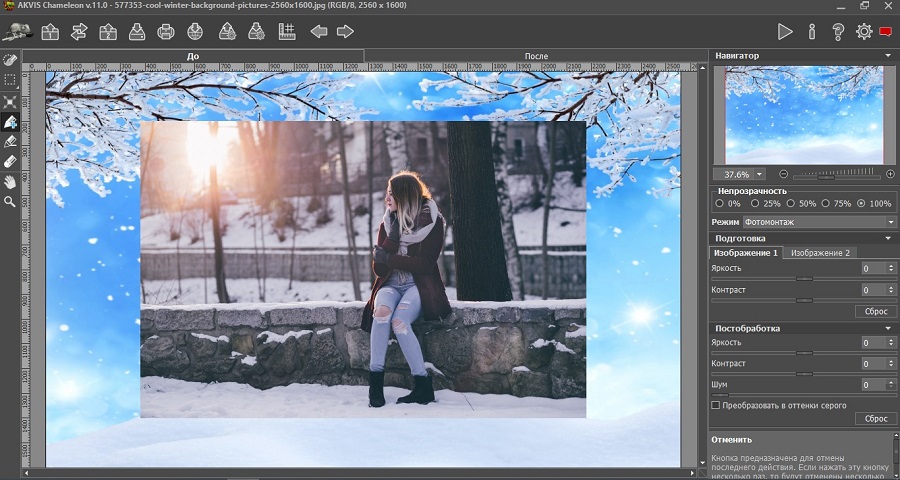Click Сброс button under Изображение 1
The width and height of the screenshot is (900, 480).
pos(875,311)
